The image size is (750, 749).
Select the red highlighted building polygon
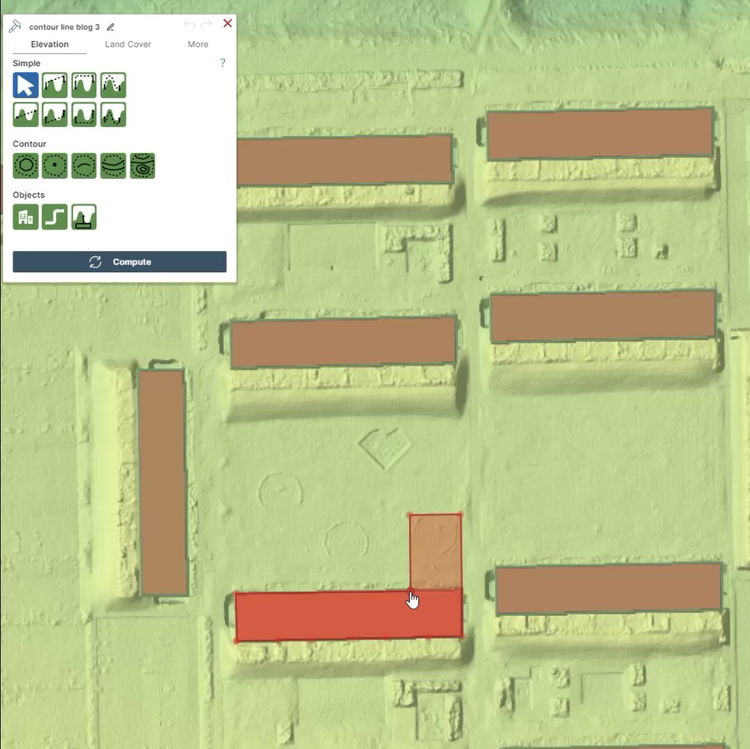(349, 615)
